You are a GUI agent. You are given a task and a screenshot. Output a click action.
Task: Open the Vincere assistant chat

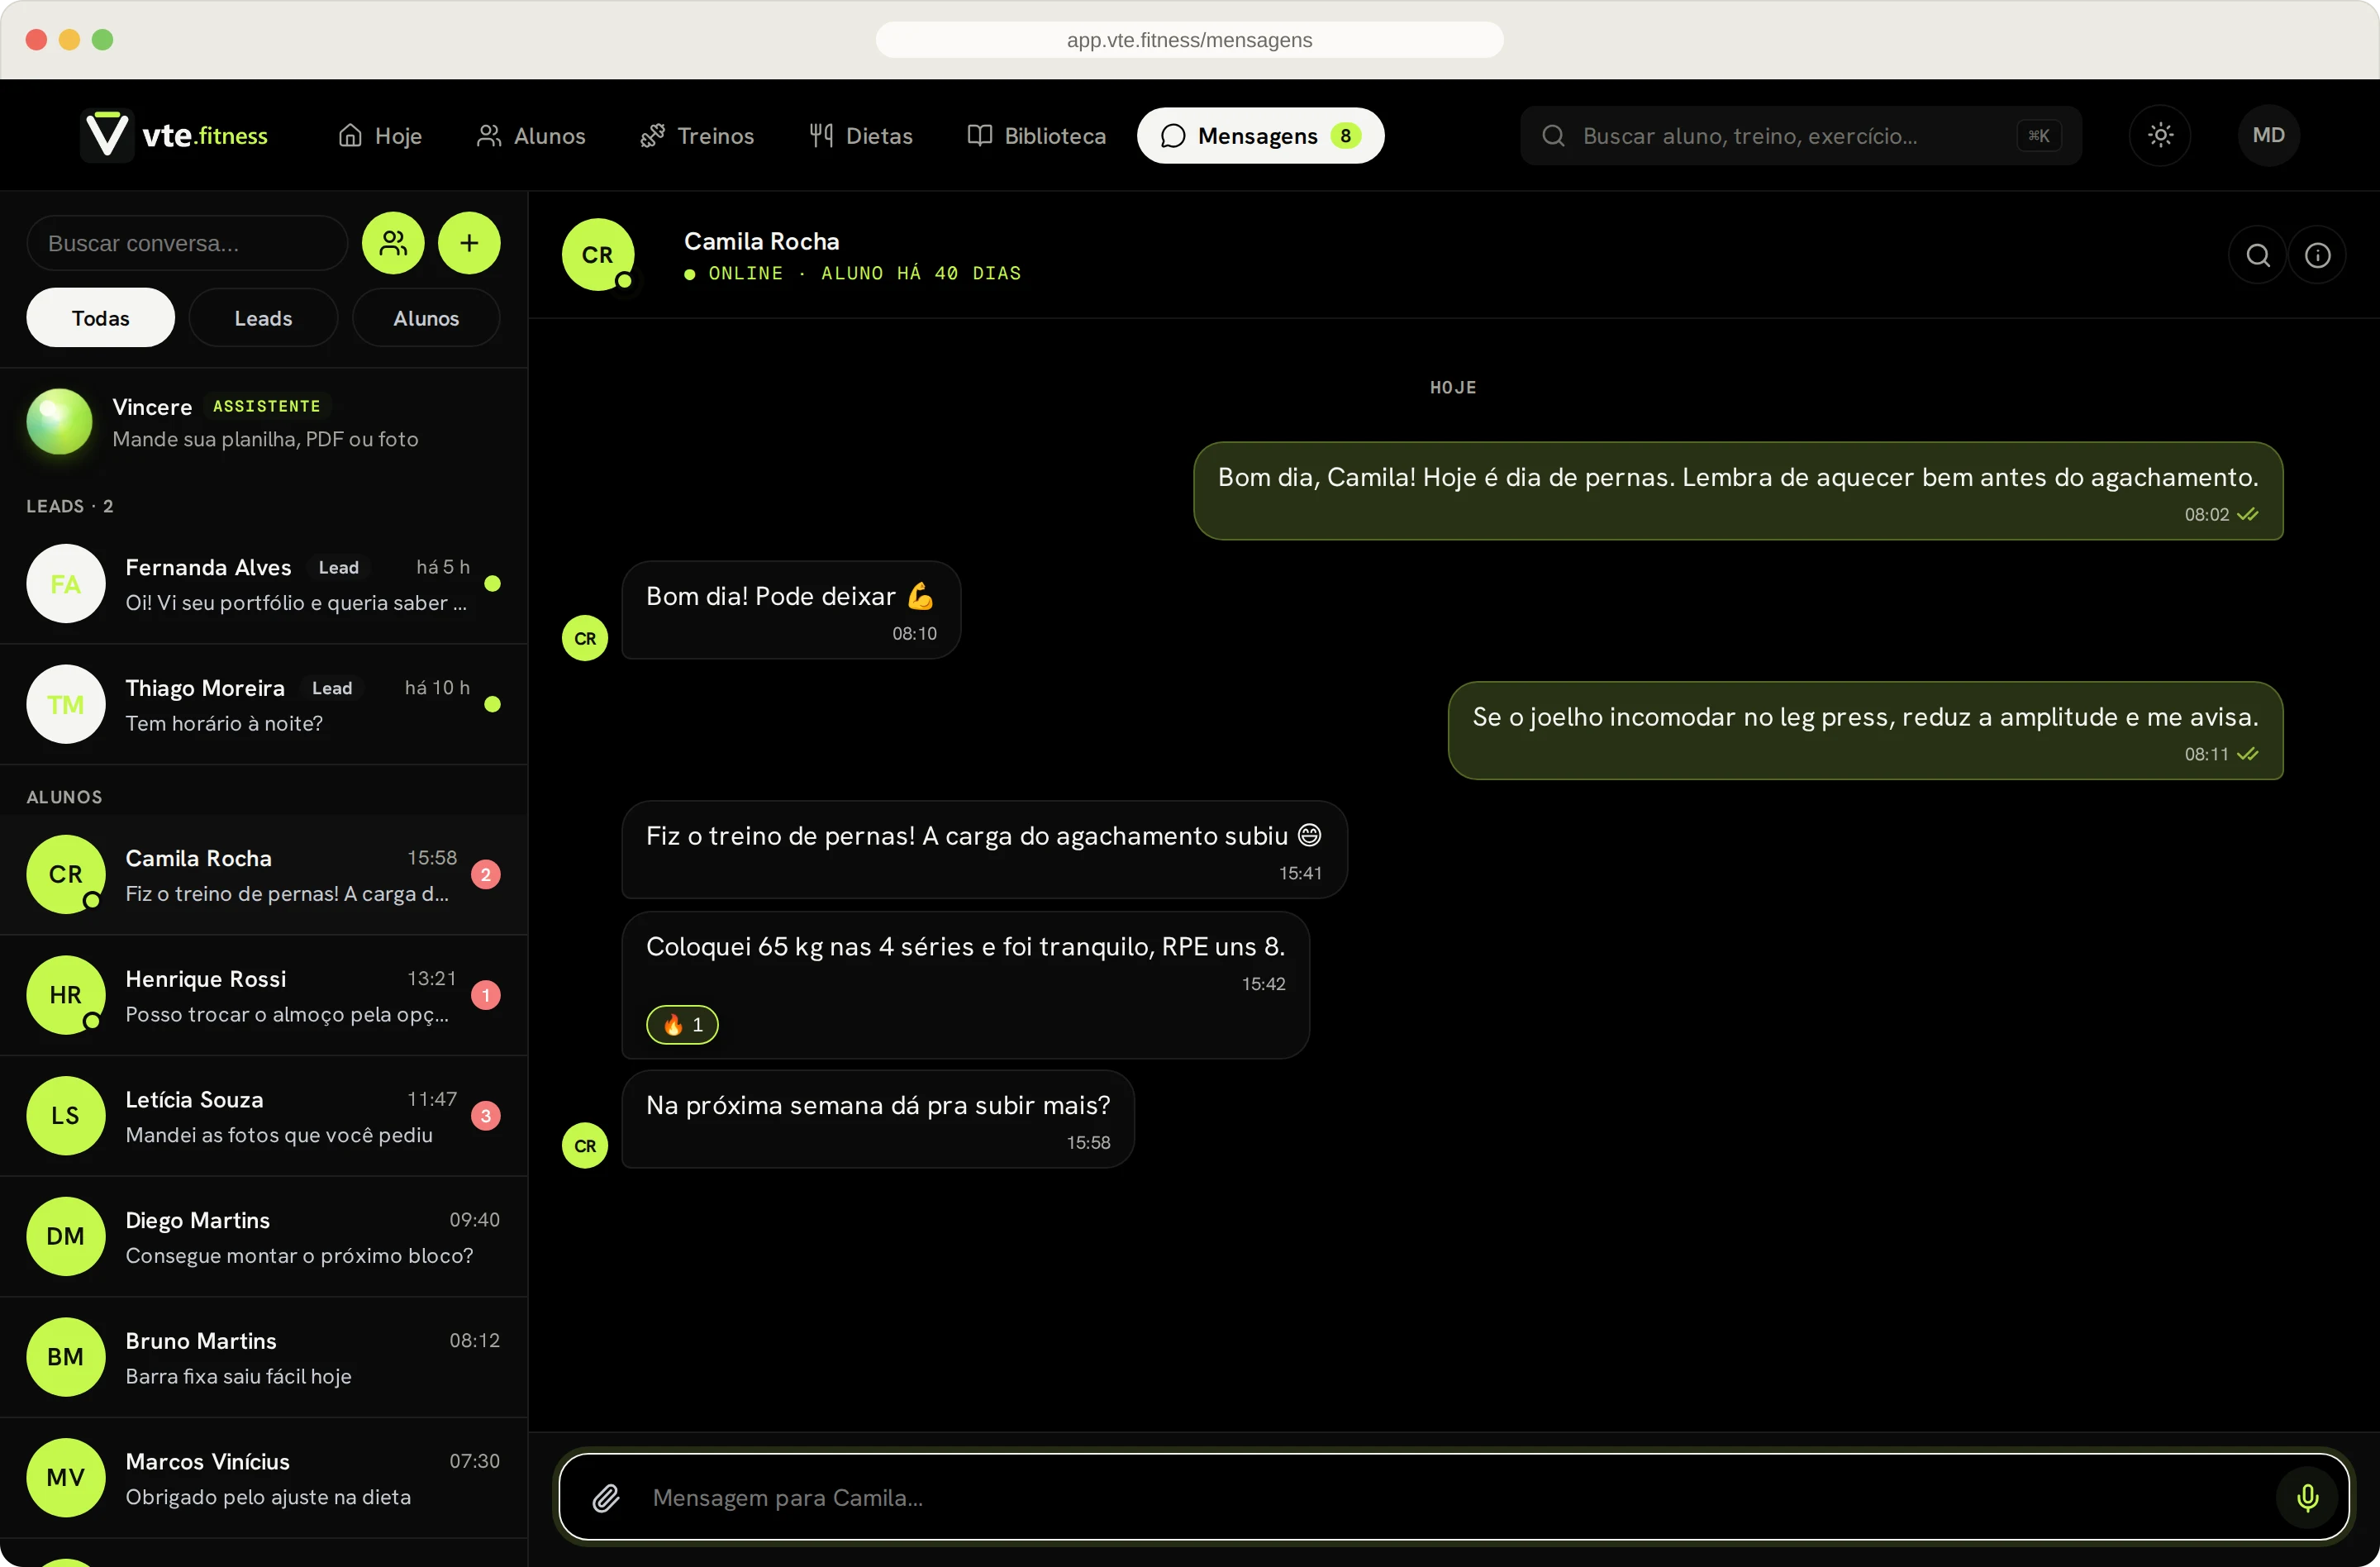click(264, 422)
